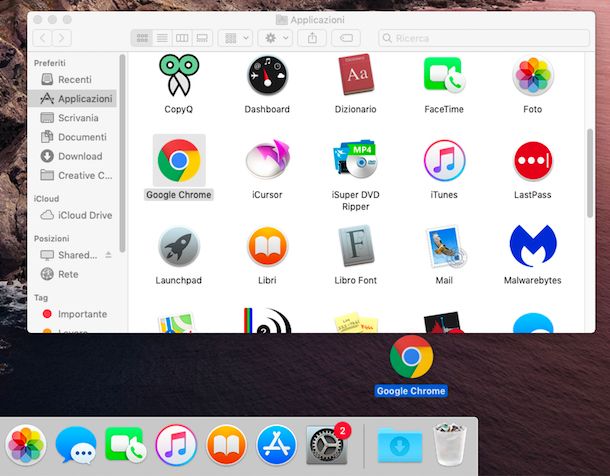Open Creative Cloud folder in sidebar

[x=72, y=175]
